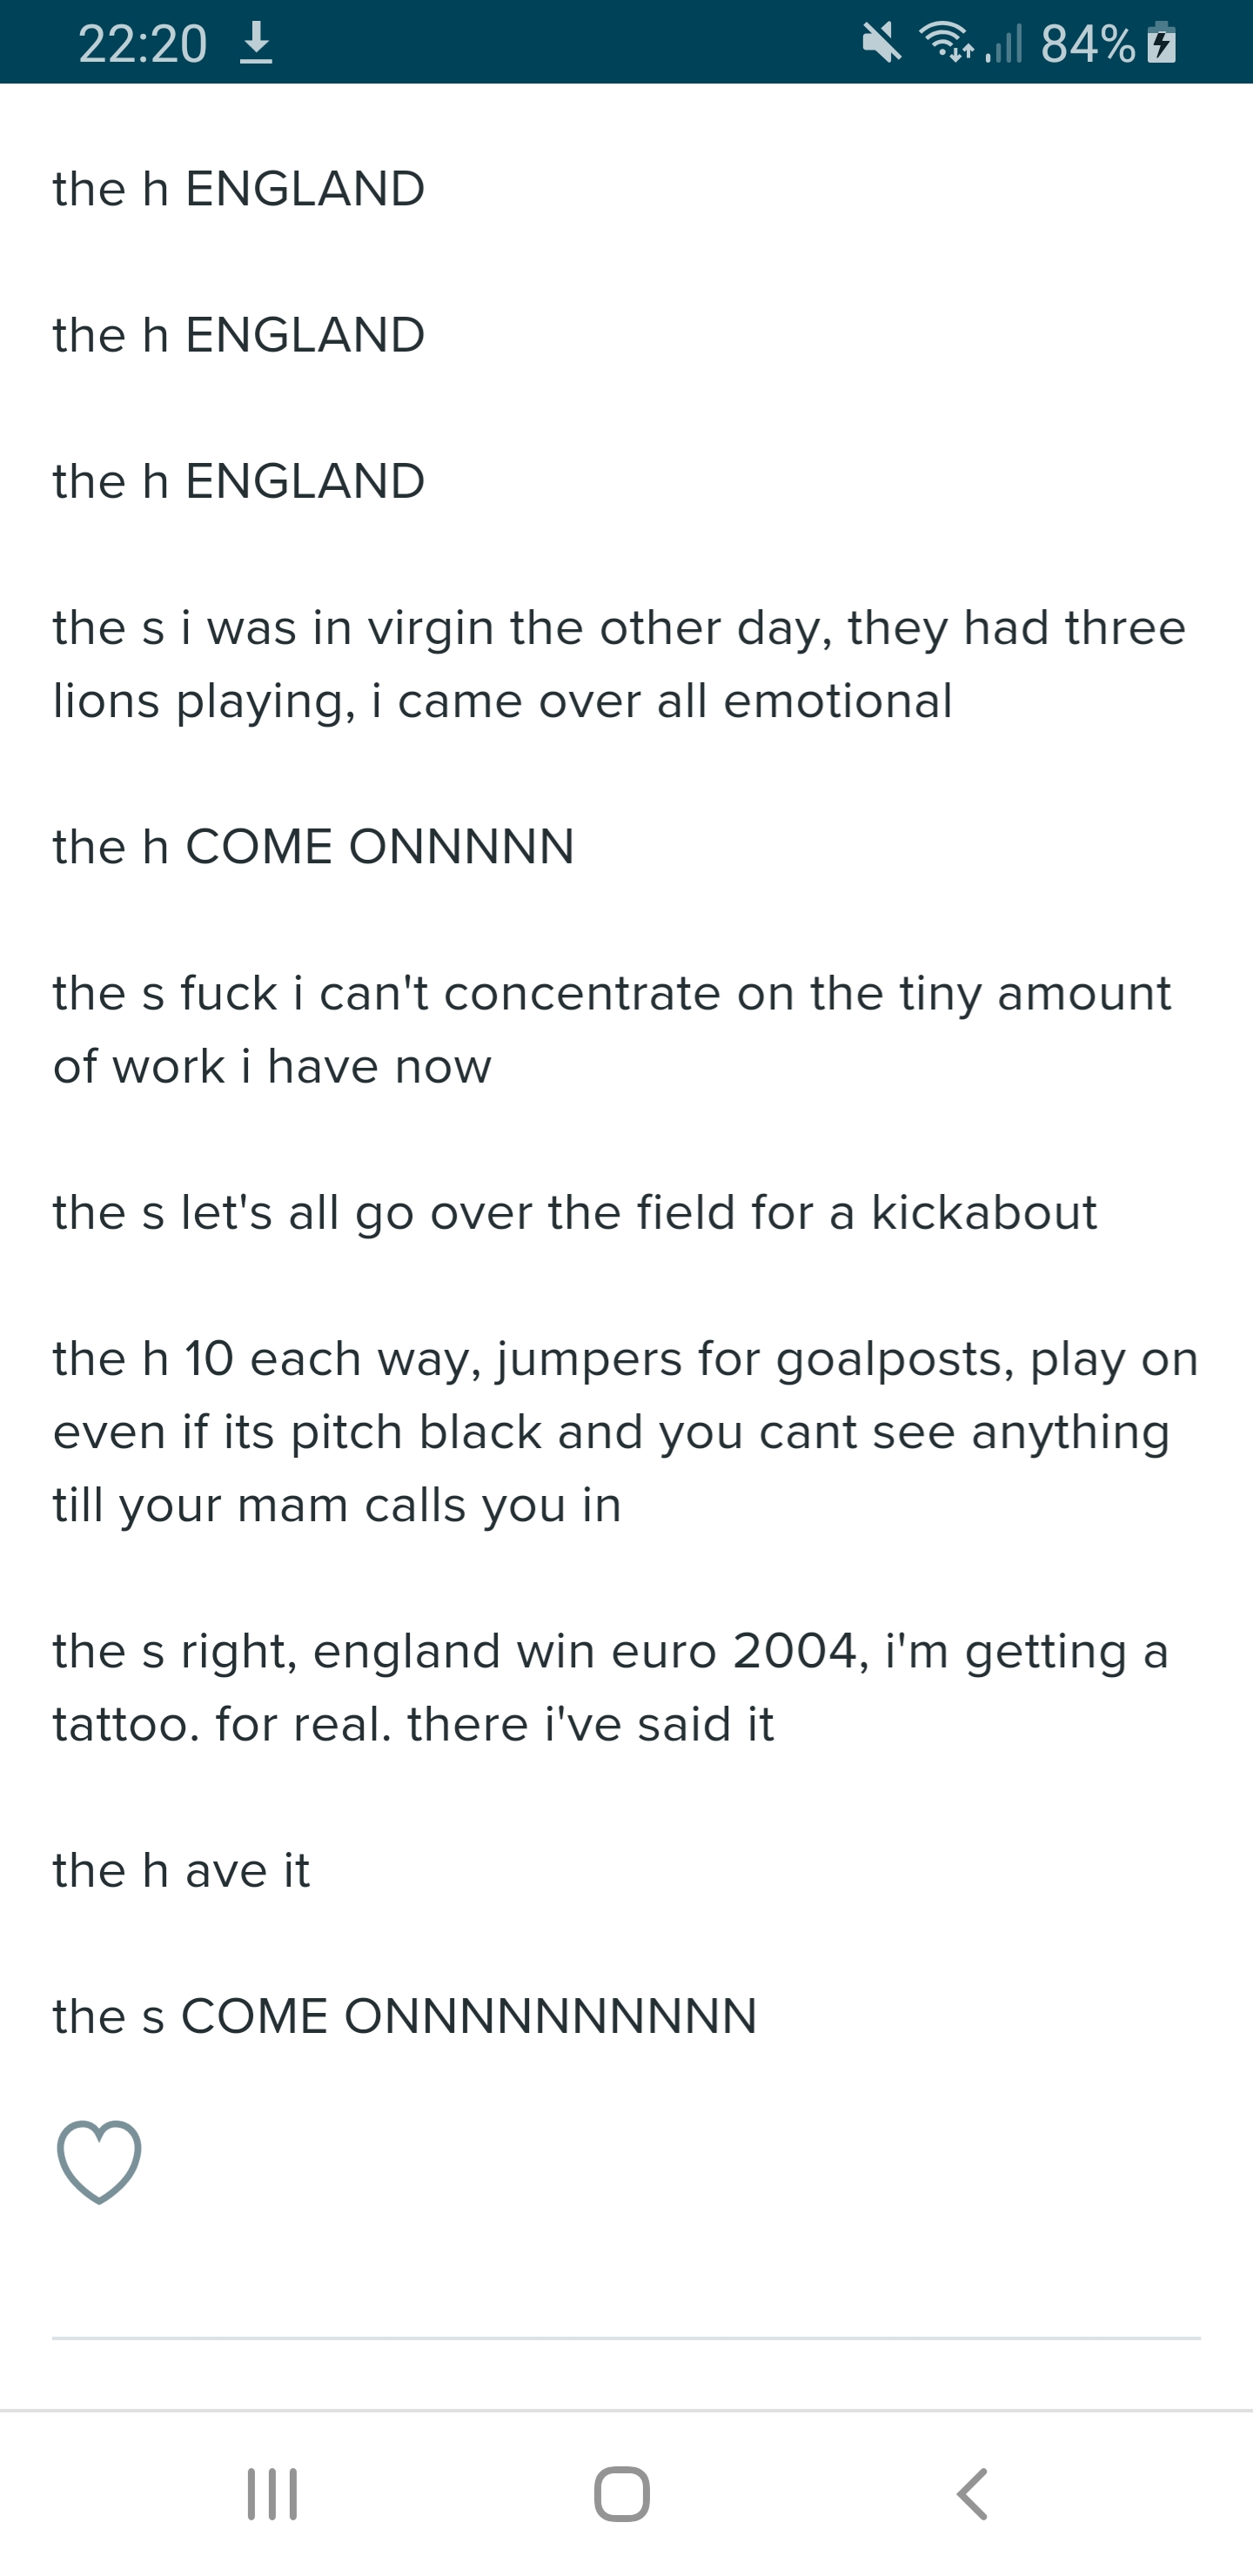Image resolution: width=1253 pixels, height=2576 pixels.
Task: Tap the "the s COME ONNNNNNNNNN" line
Action: pos(405,2016)
